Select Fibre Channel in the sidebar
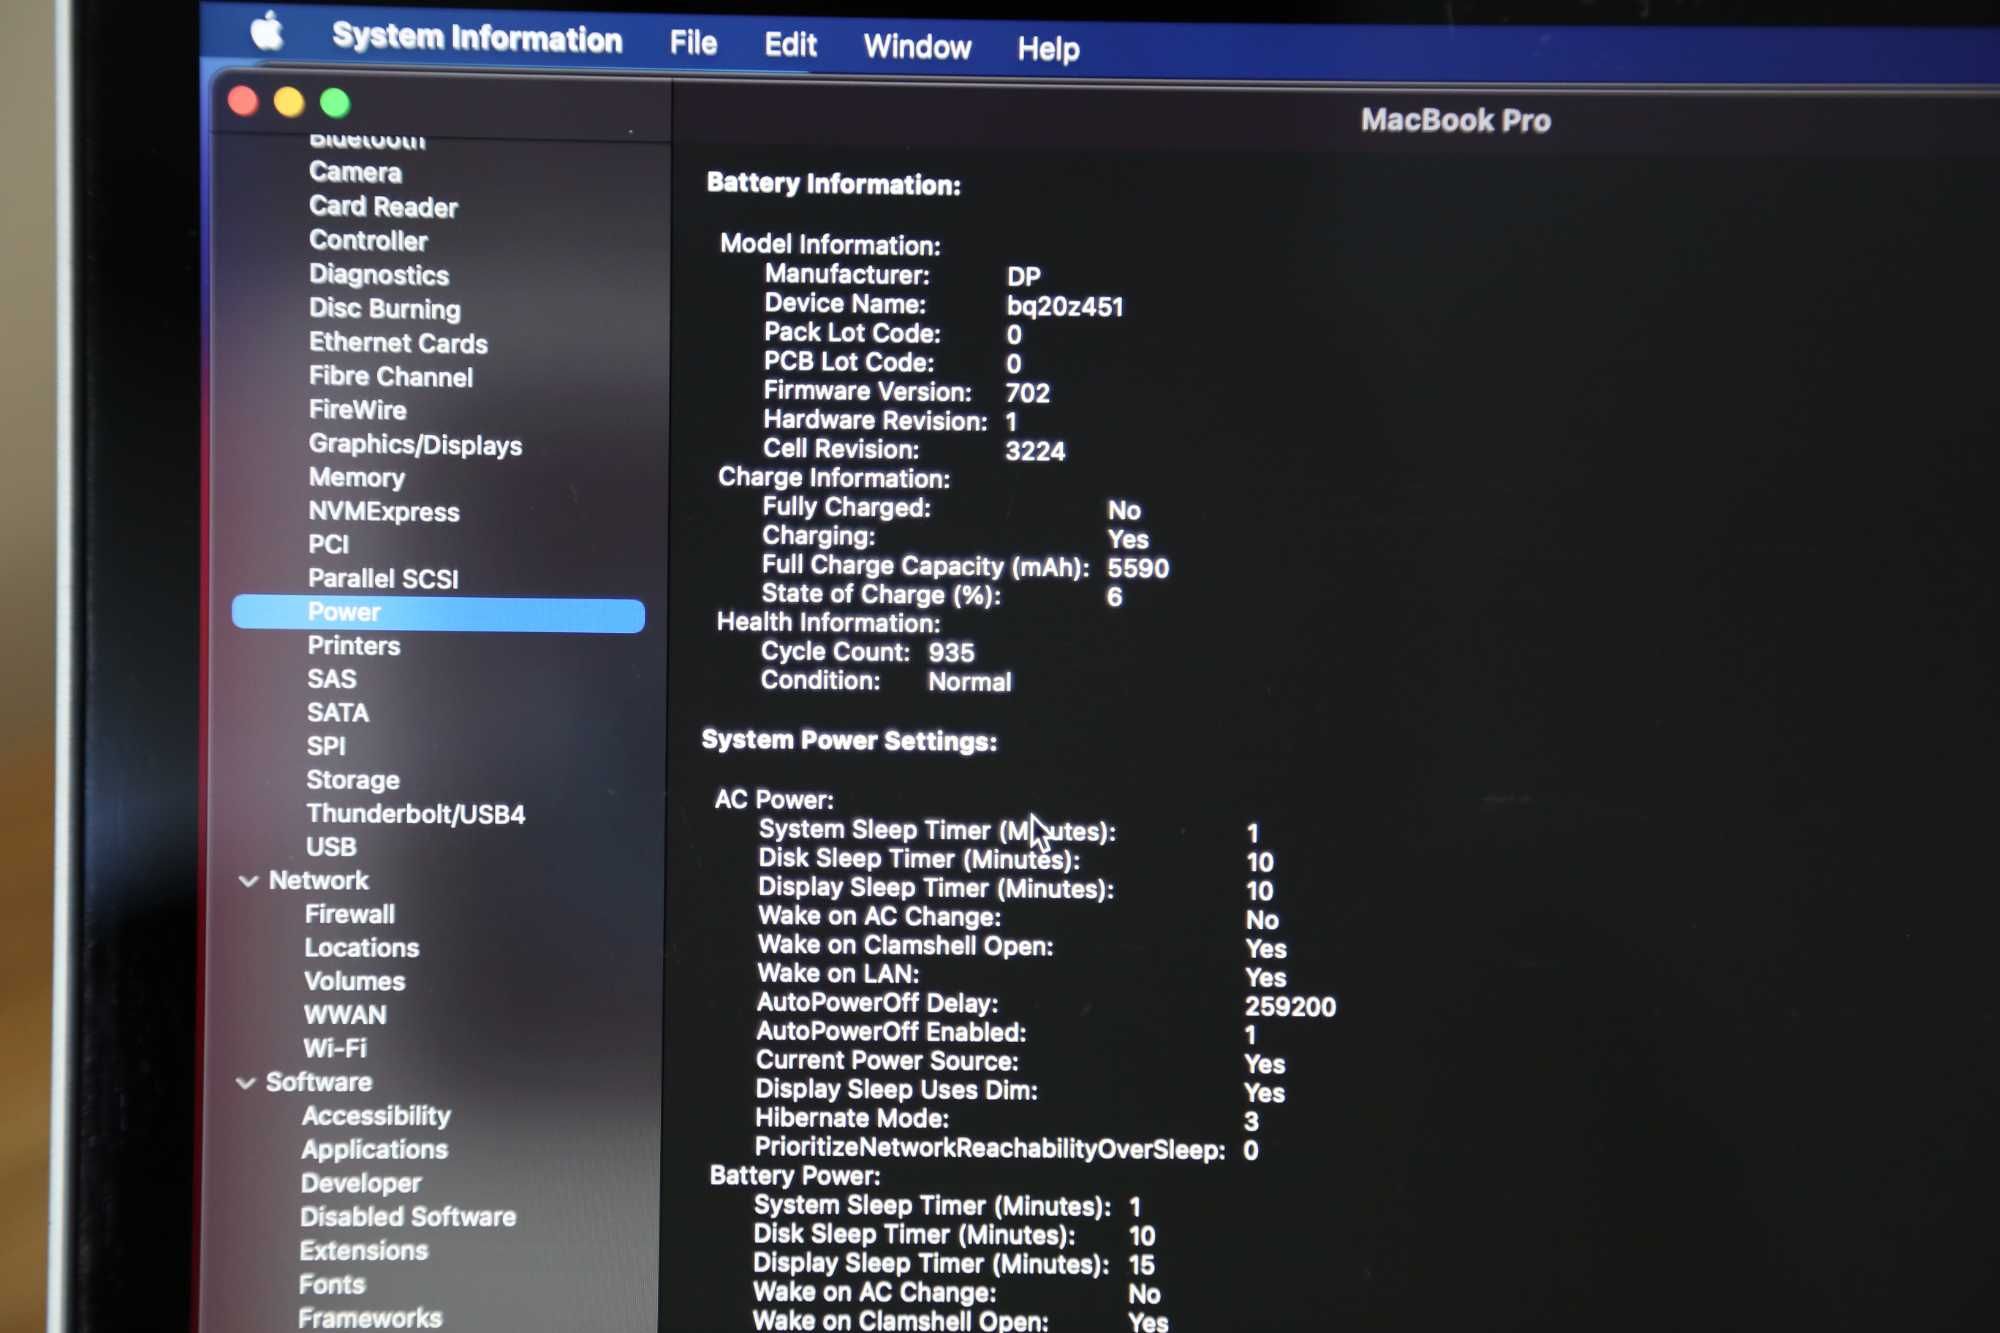2000x1333 pixels. click(x=391, y=376)
